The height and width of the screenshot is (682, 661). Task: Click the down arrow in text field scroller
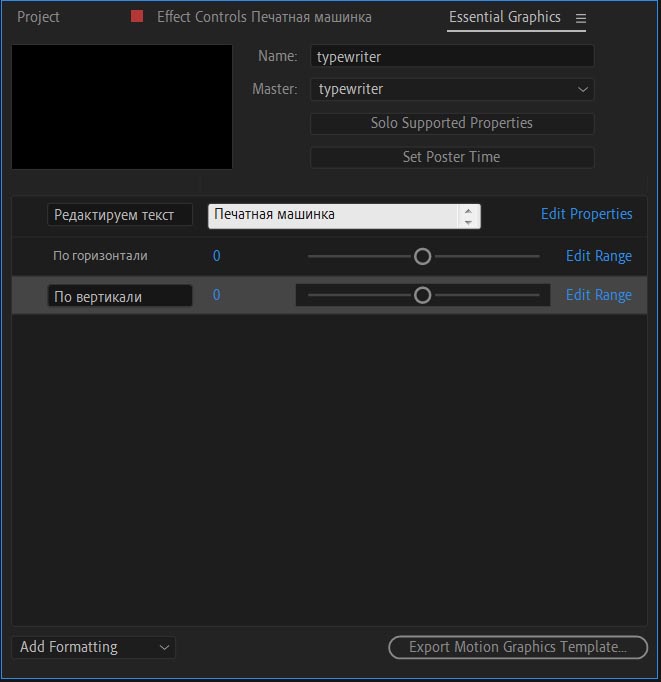coord(468,222)
